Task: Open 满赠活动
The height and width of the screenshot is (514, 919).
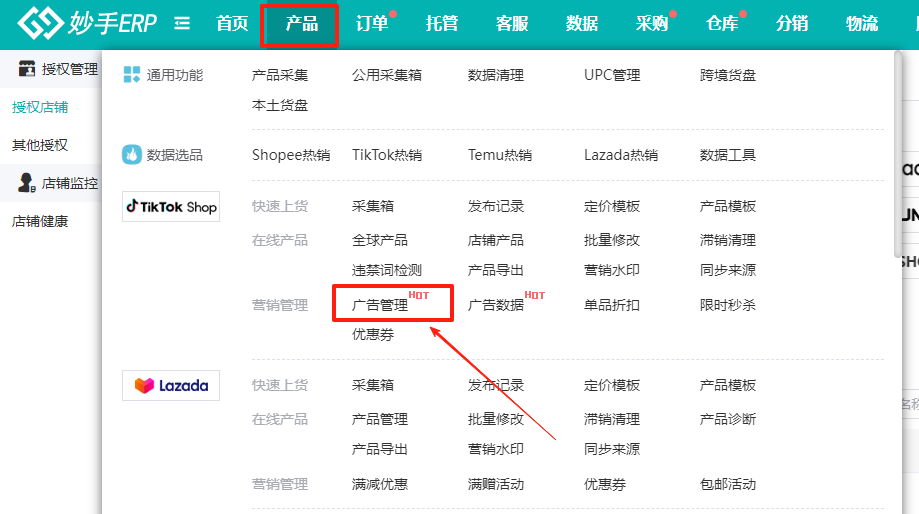Action: pyautogui.click(x=496, y=484)
